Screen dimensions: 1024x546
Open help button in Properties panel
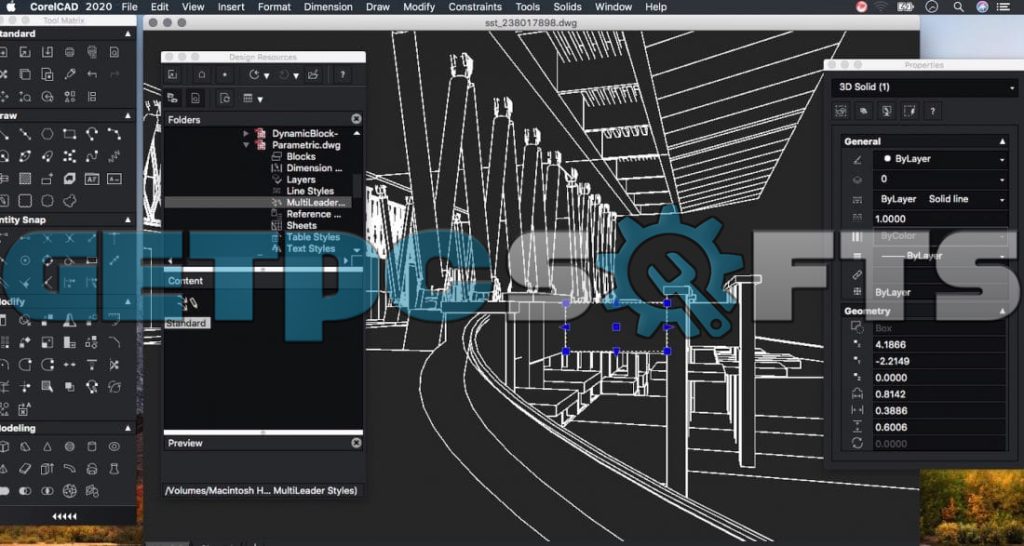coord(933,111)
